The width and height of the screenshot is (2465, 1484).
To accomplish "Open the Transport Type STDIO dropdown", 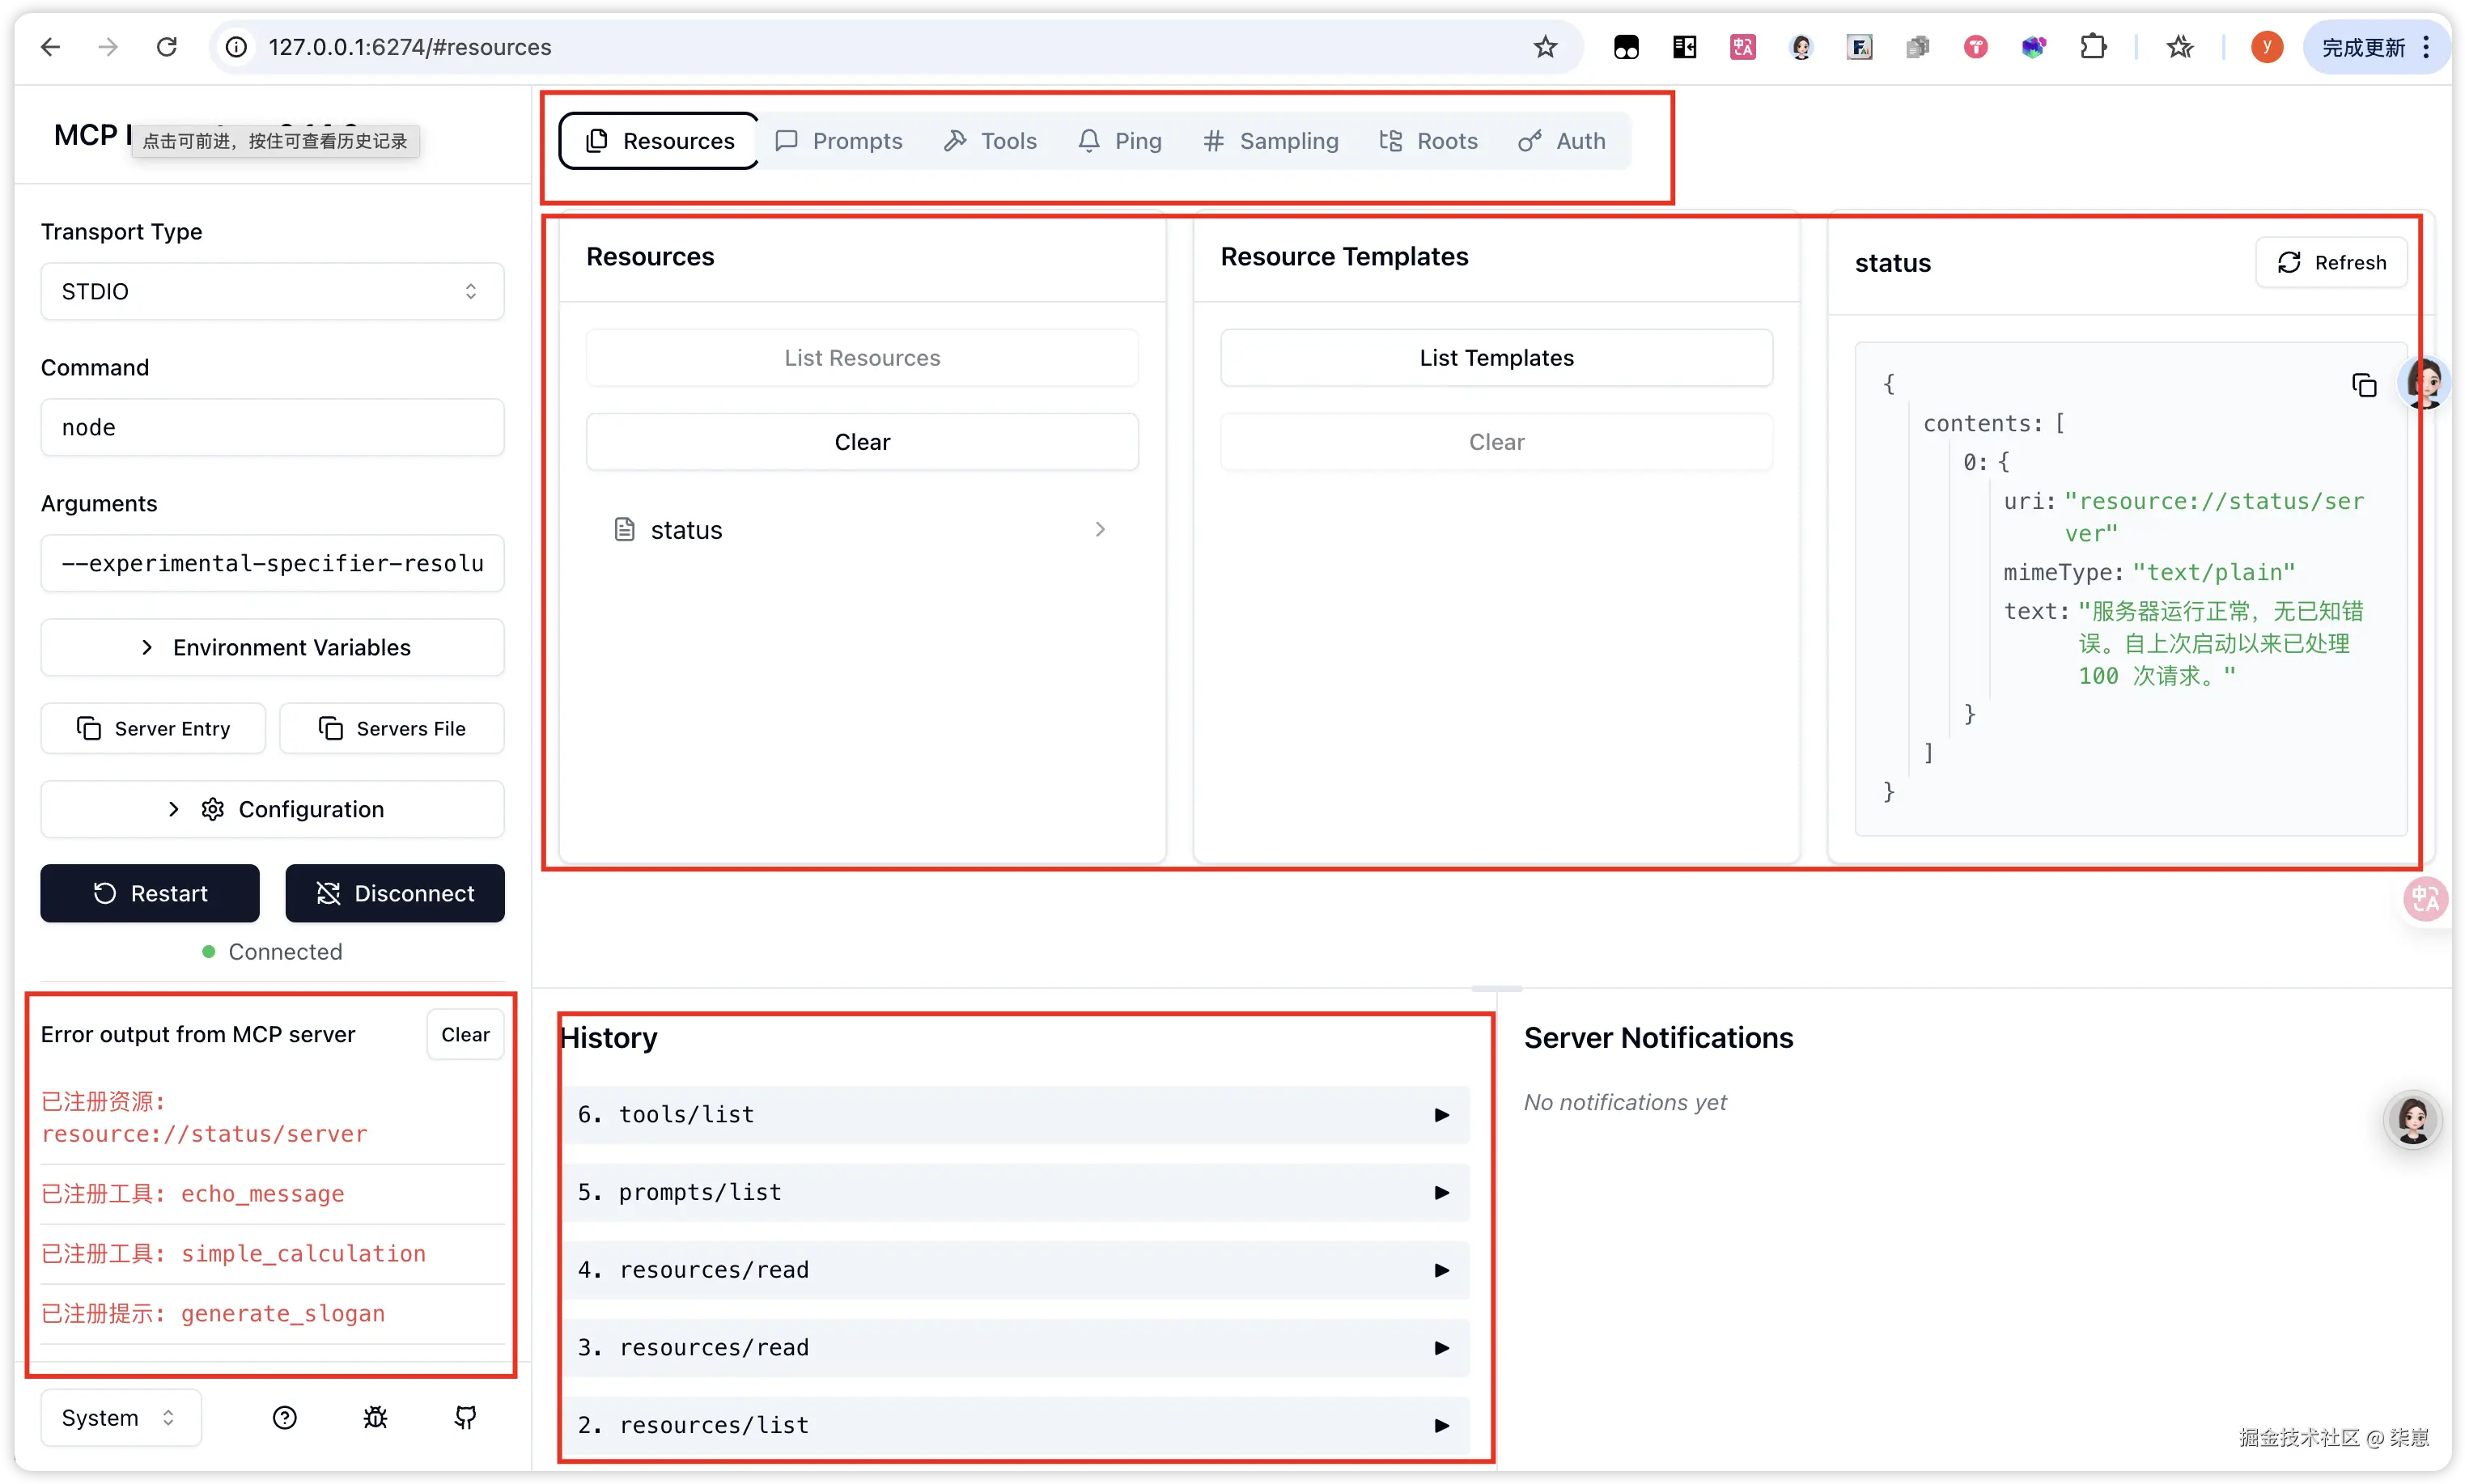I will (x=272, y=291).
